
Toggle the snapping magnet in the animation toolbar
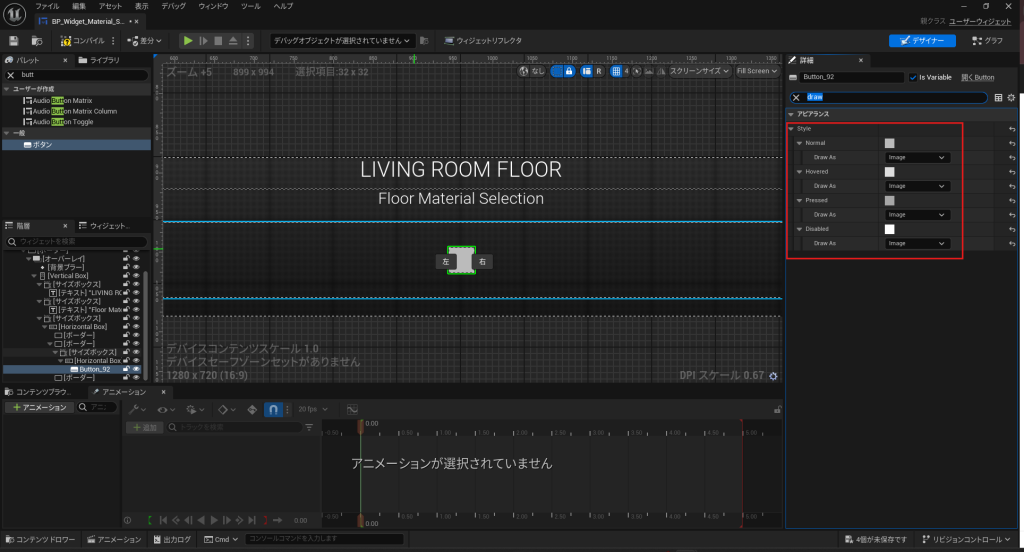point(272,410)
